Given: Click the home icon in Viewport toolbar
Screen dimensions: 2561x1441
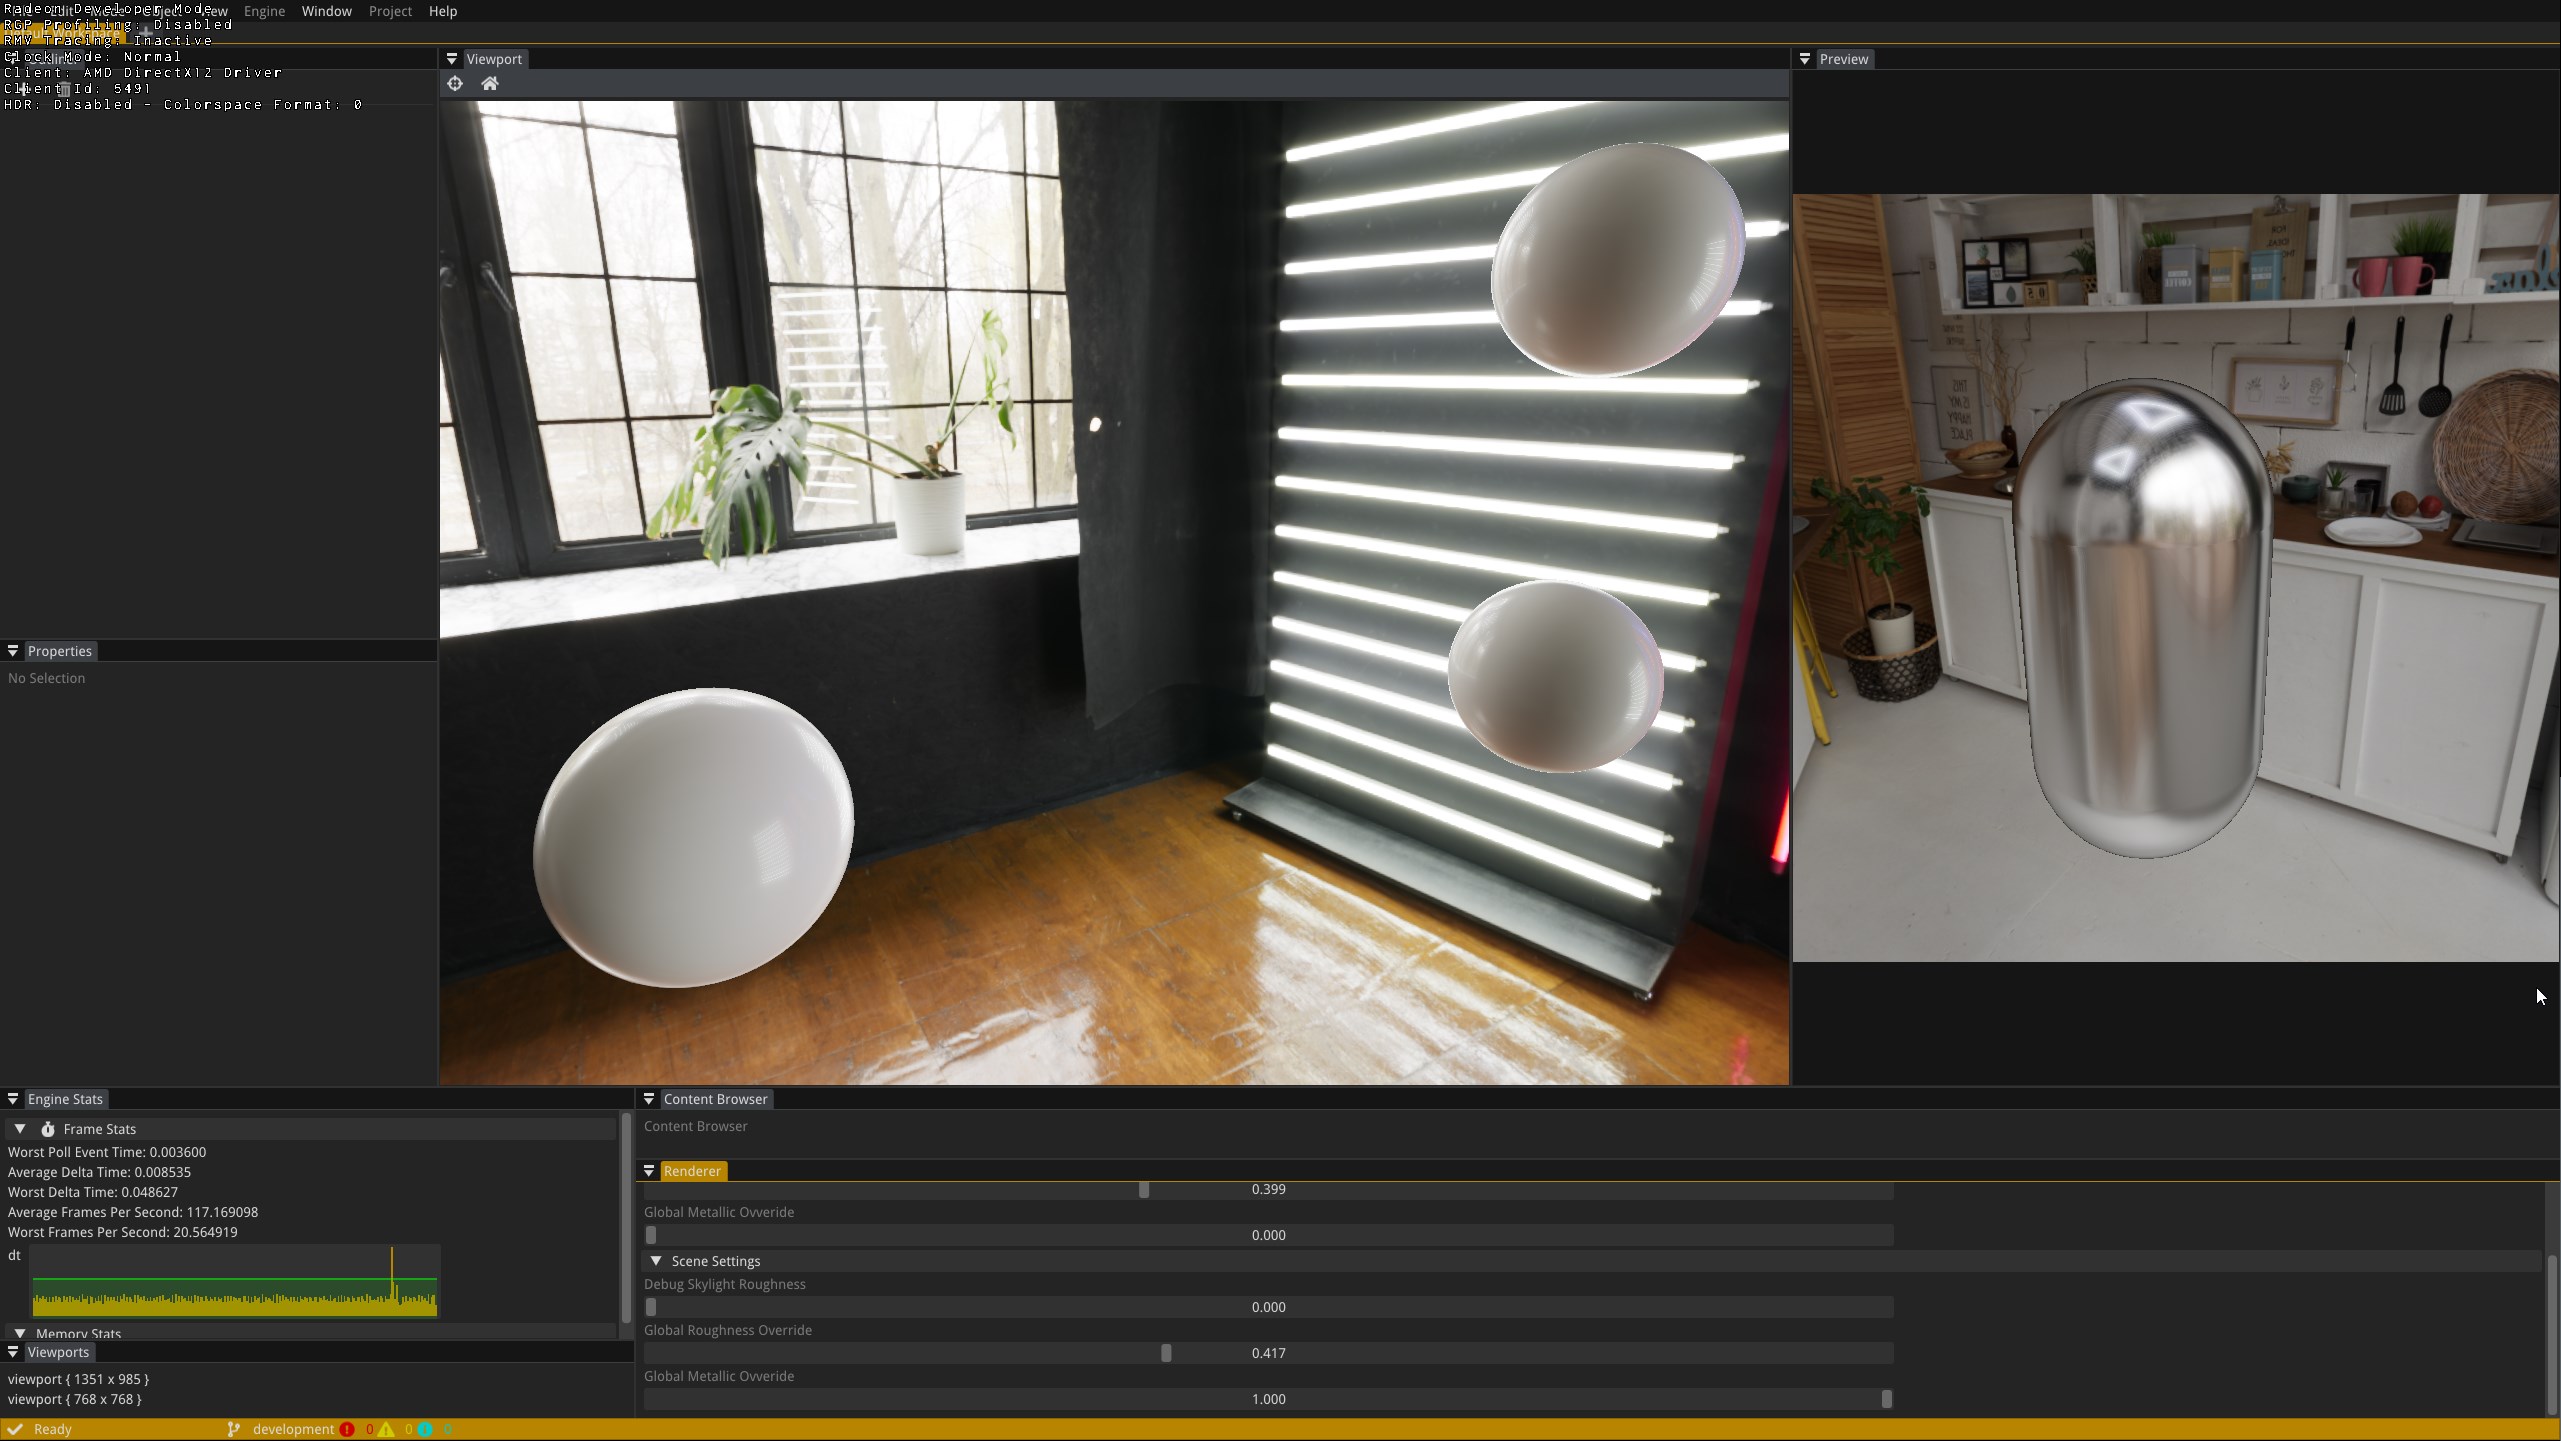Looking at the screenshot, I should [x=490, y=84].
